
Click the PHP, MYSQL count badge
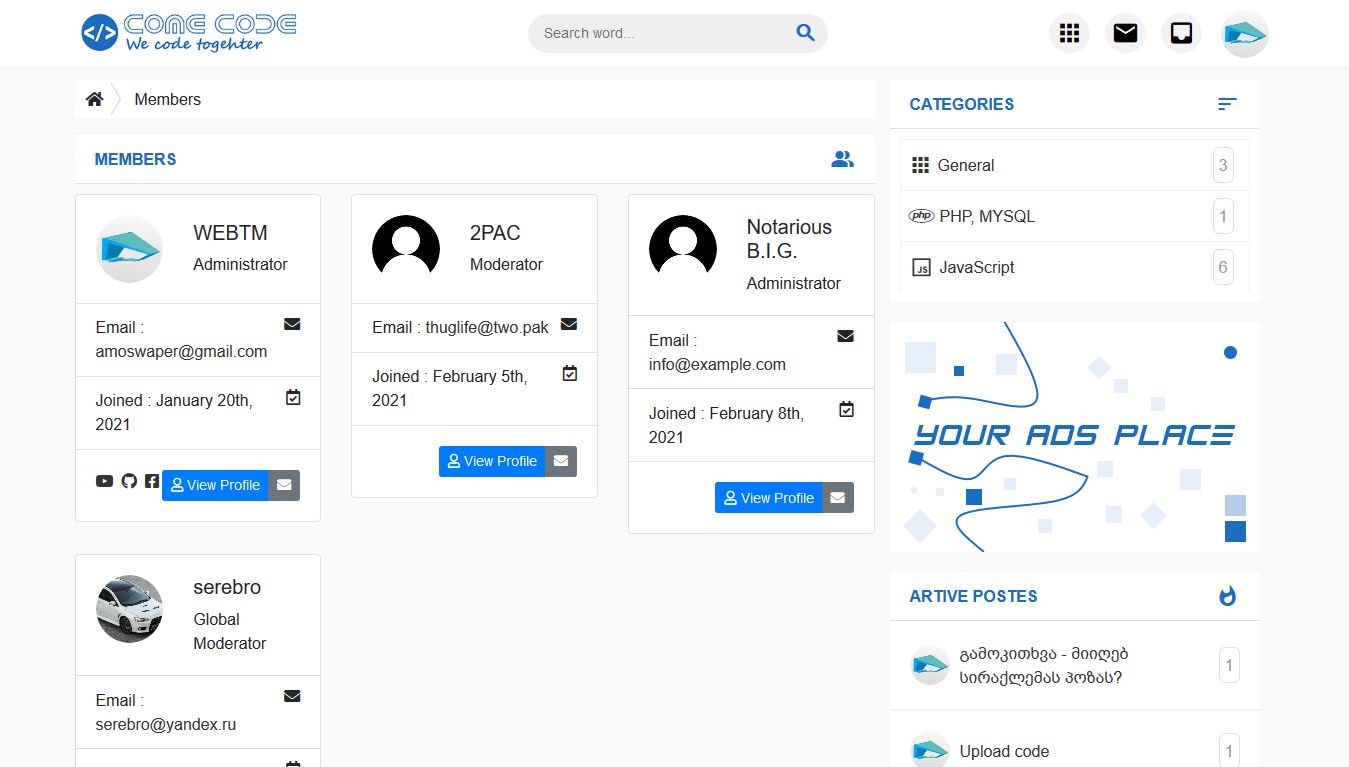click(1223, 216)
